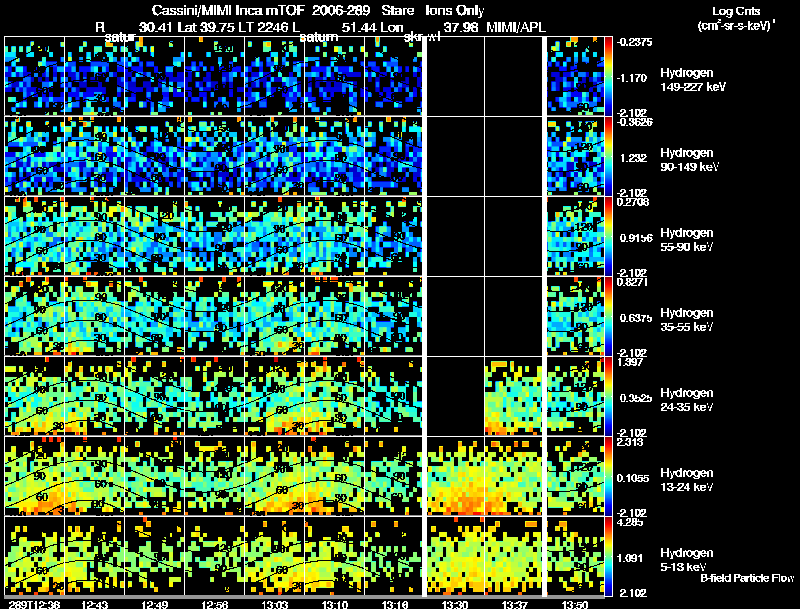Click the 149-227 keV Hydrogen color bar

(x=609, y=76)
